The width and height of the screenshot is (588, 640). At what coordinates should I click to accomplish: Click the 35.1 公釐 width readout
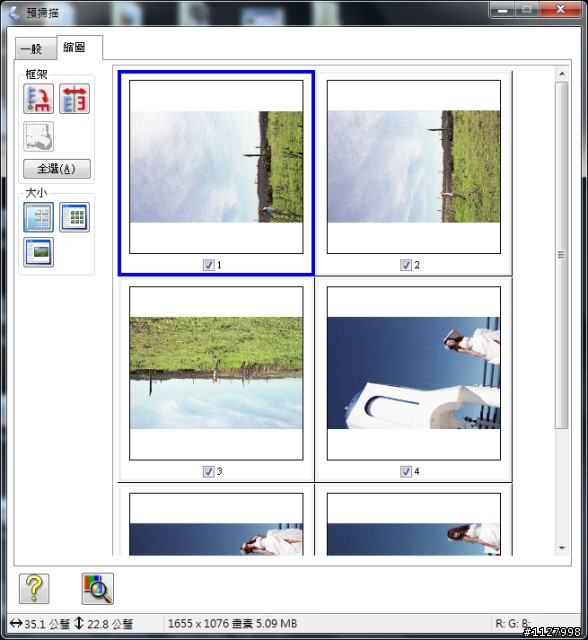point(40,624)
